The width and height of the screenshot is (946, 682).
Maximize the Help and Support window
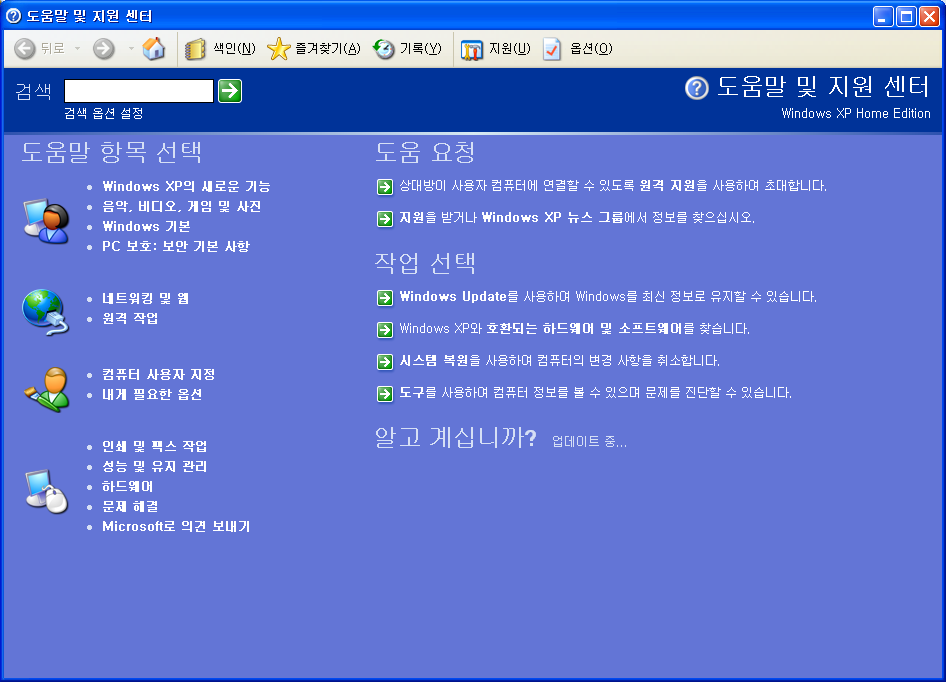click(x=906, y=16)
